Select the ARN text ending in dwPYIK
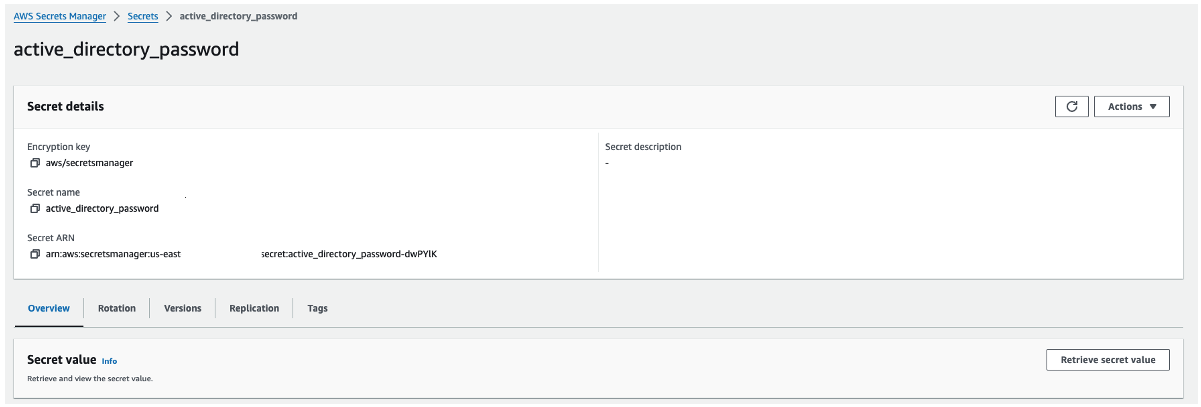The width and height of the screenshot is (1201, 407). [x=349, y=254]
